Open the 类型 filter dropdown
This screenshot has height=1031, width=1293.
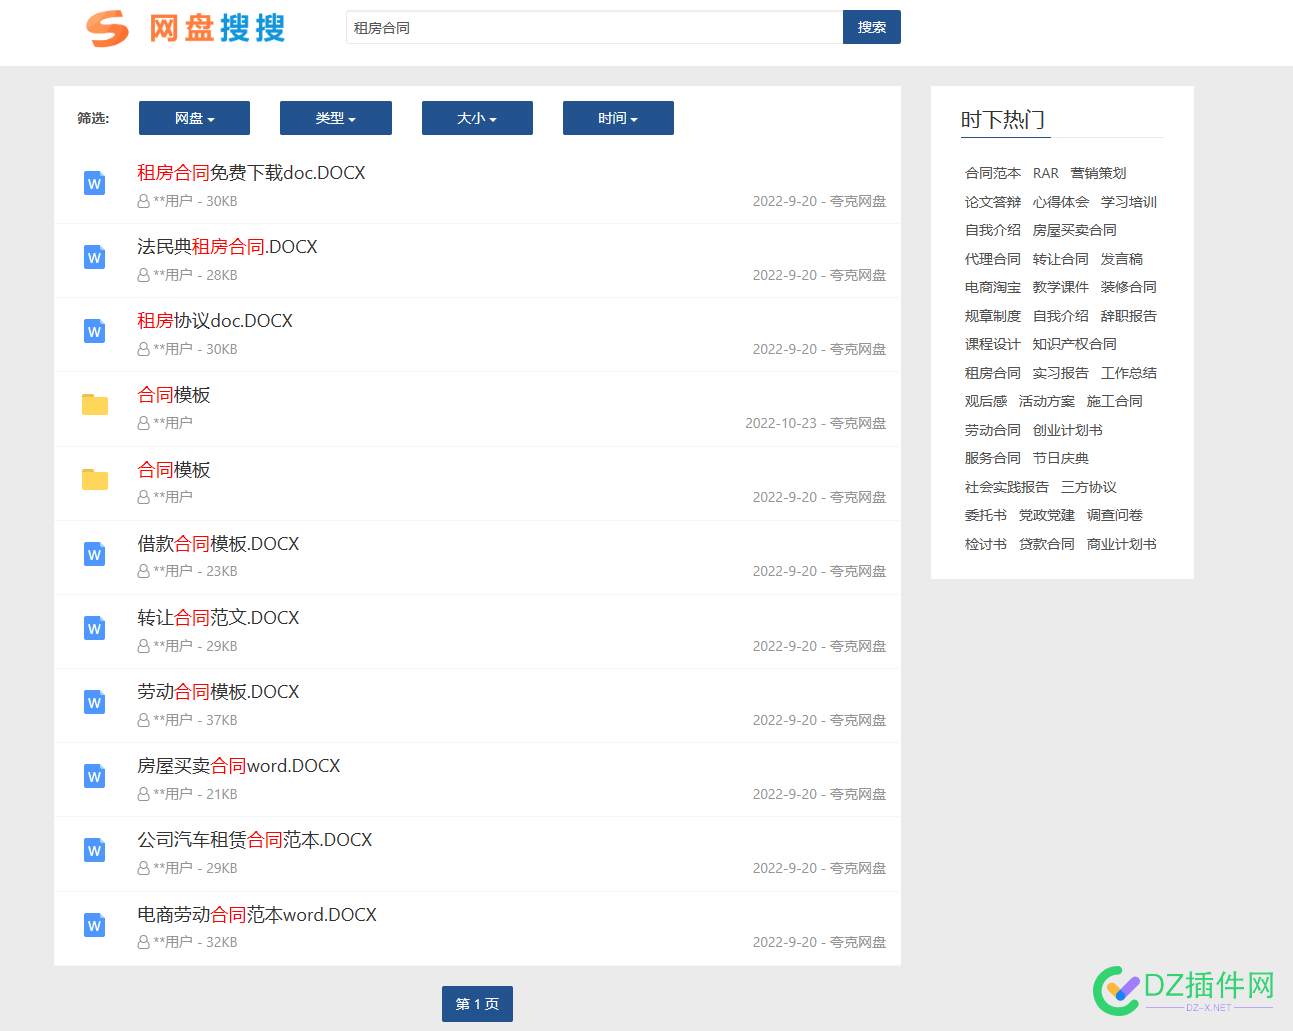pyautogui.click(x=336, y=118)
